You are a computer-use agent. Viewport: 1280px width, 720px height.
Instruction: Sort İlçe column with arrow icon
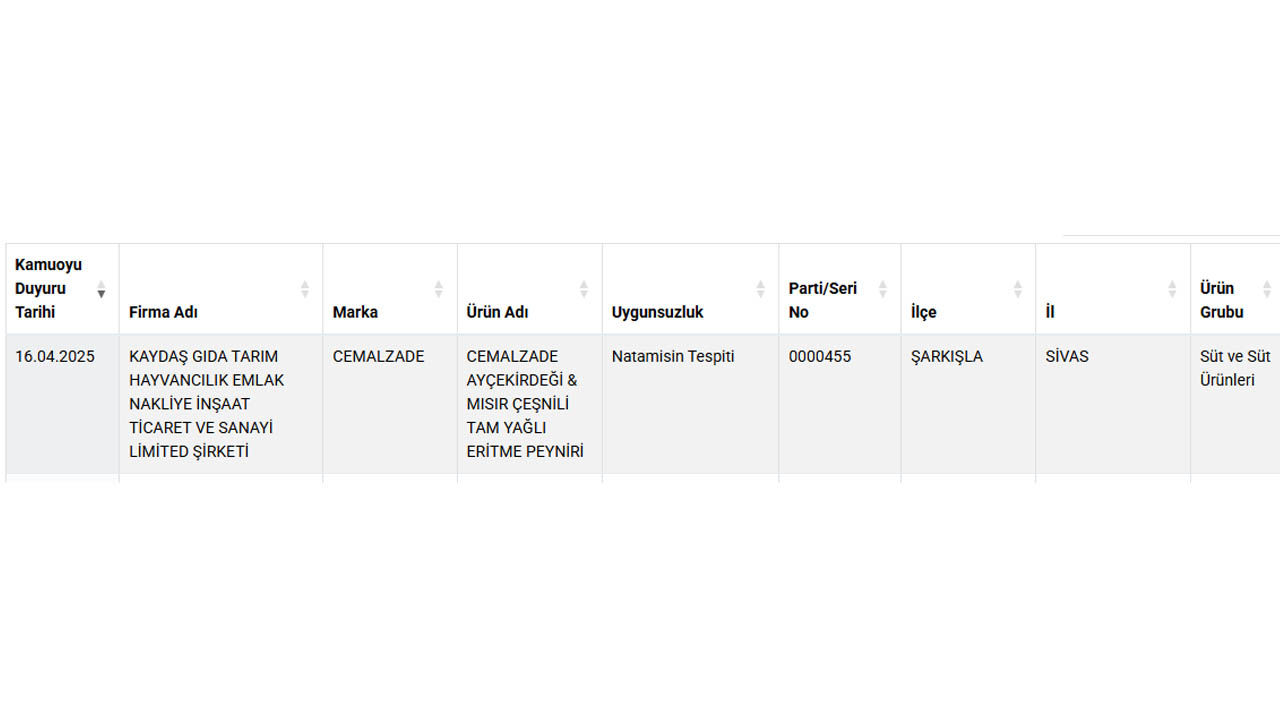1018,289
